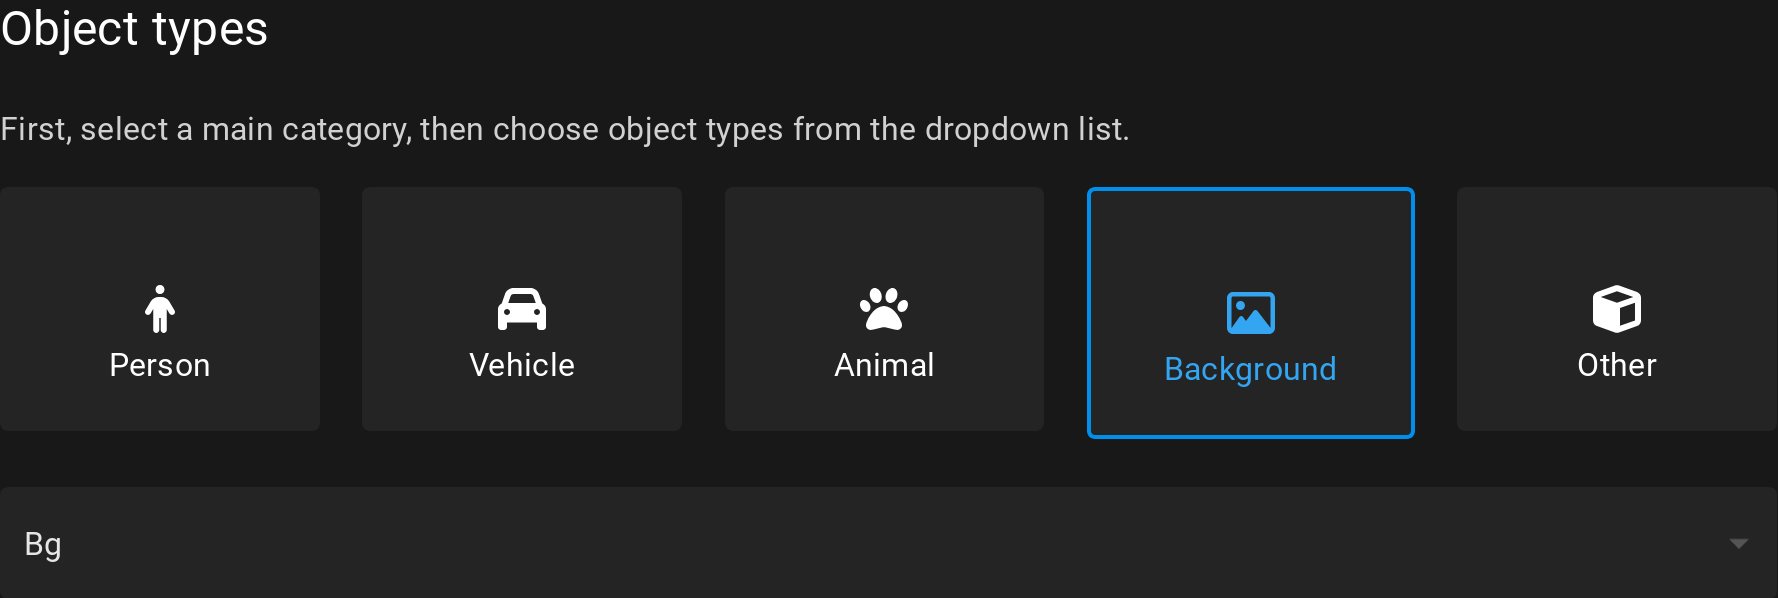Viewport: 1778px width, 598px height.
Task: Click the Vehicle label text
Action: (521, 364)
